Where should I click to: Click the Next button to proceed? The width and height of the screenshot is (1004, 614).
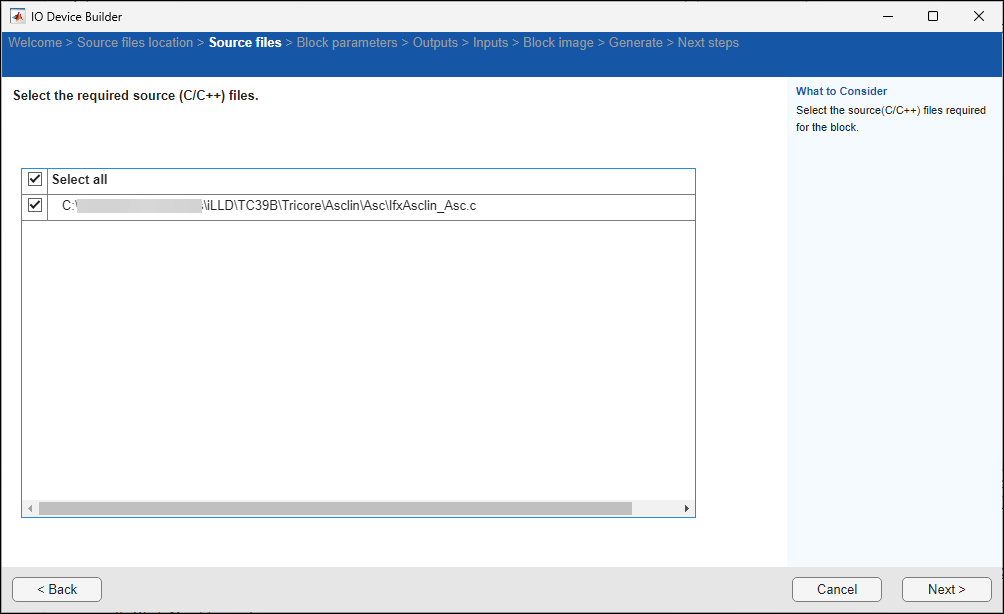point(946,589)
